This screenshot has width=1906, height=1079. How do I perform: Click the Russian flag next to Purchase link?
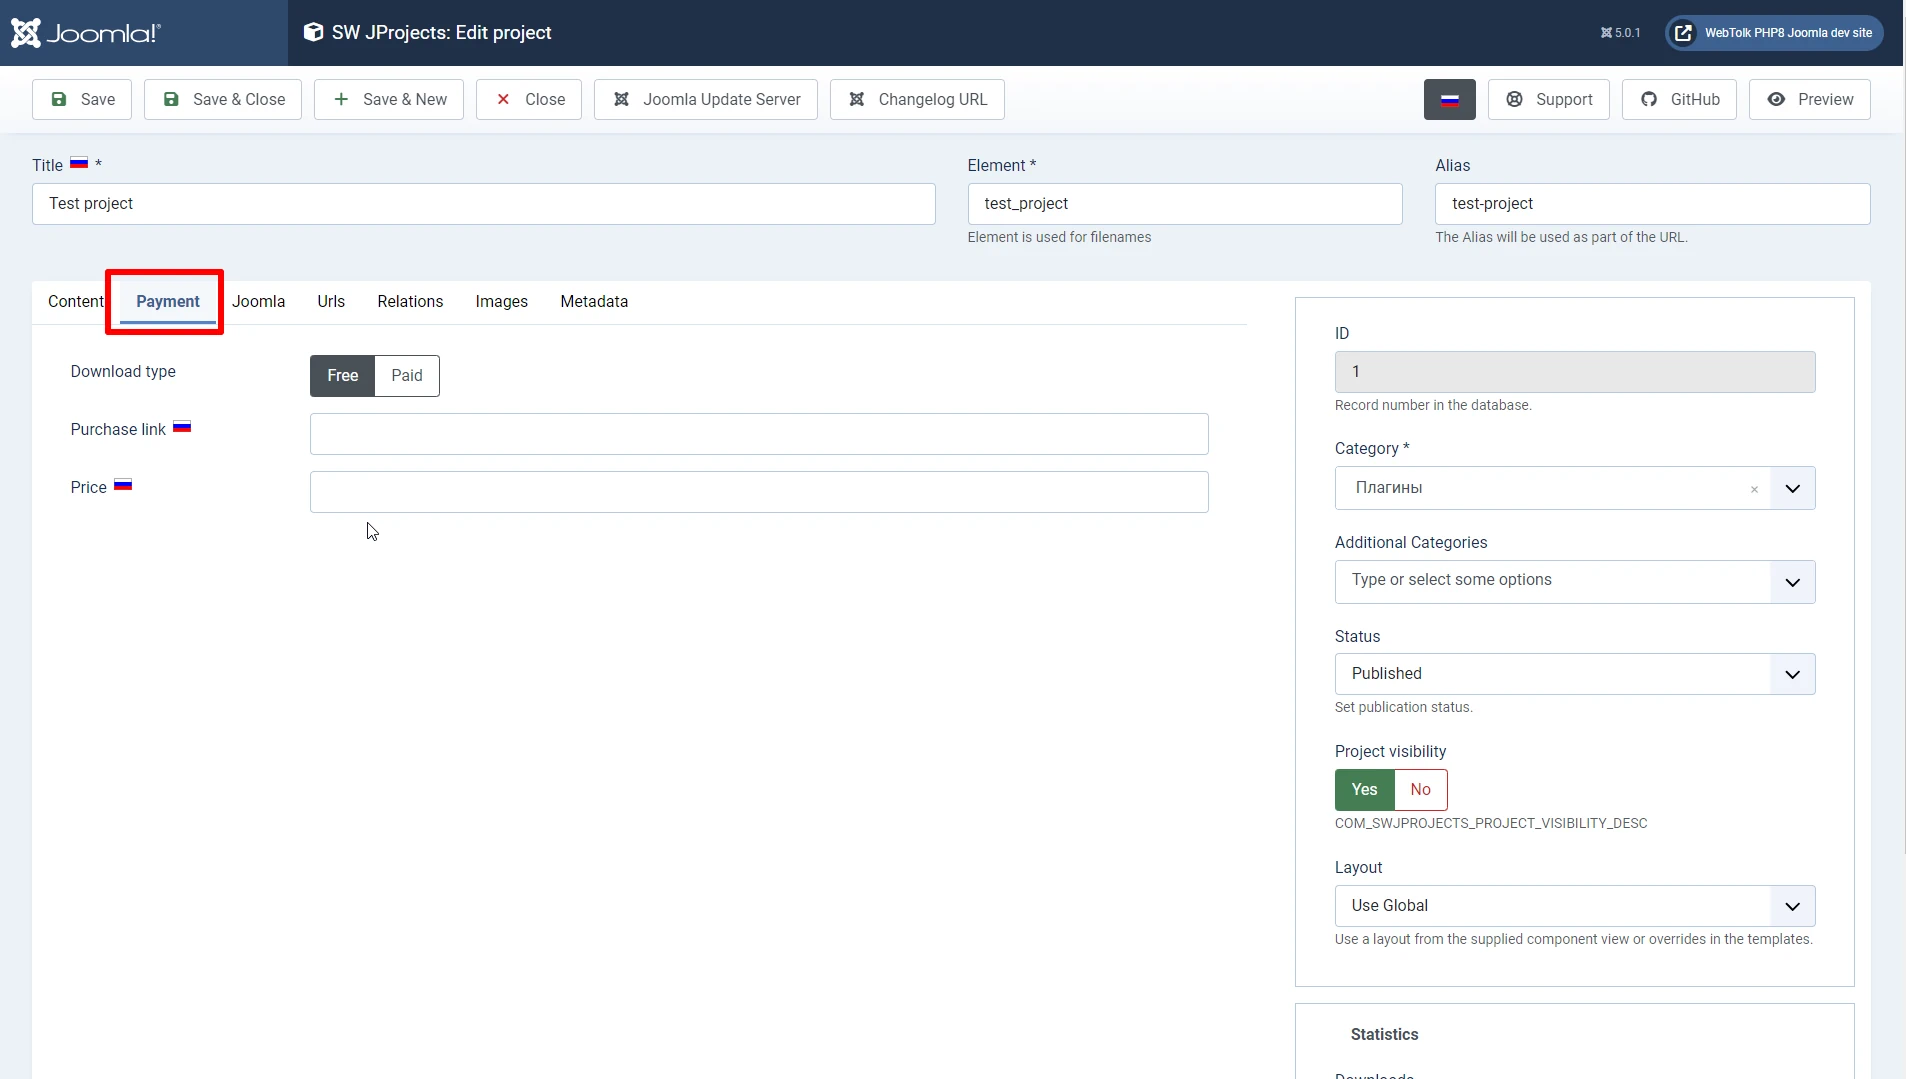182,427
